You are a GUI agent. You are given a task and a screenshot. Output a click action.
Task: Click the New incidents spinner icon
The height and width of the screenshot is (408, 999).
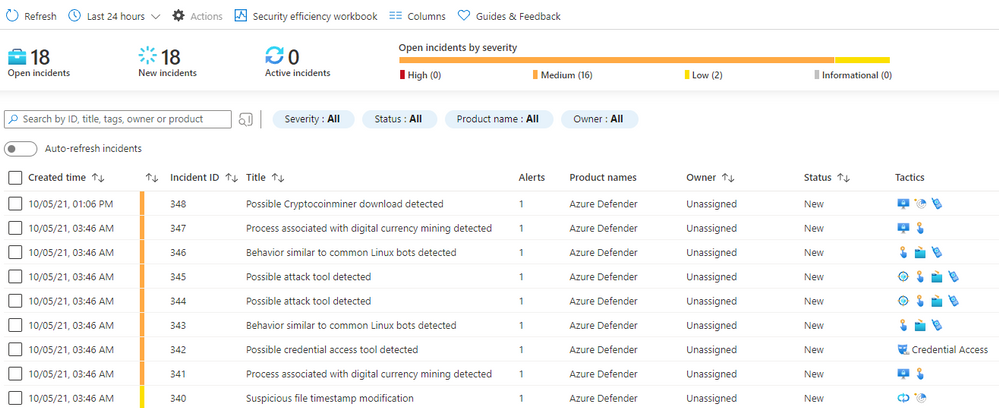pyautogui.click(x=147, y=56)
